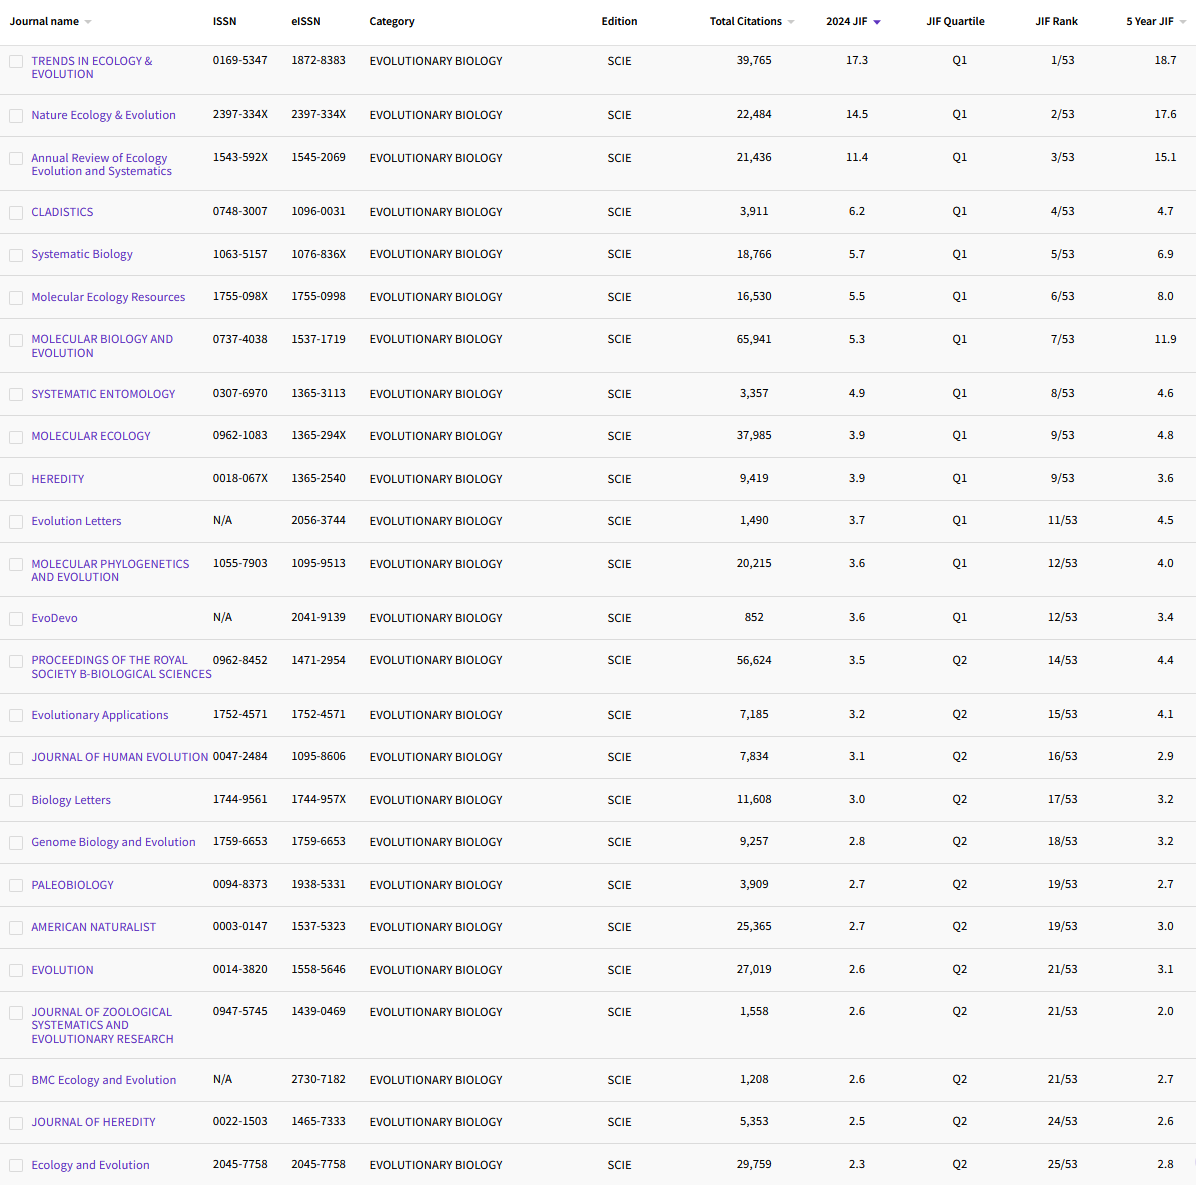Open 5 Year JIF sort arrow
This screenshot has width=1196, height=1185.
(x=1183, y=22)
